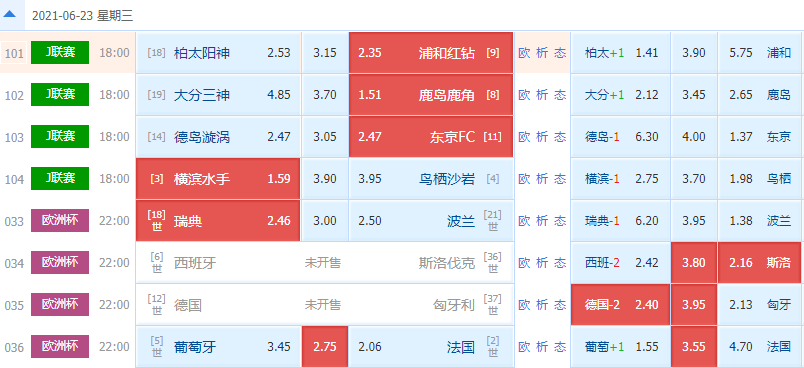Select handicap away 1.98 鸟栖
This screenshot has width=804, height=368.
pyautogui.click(x=759, y=179)
